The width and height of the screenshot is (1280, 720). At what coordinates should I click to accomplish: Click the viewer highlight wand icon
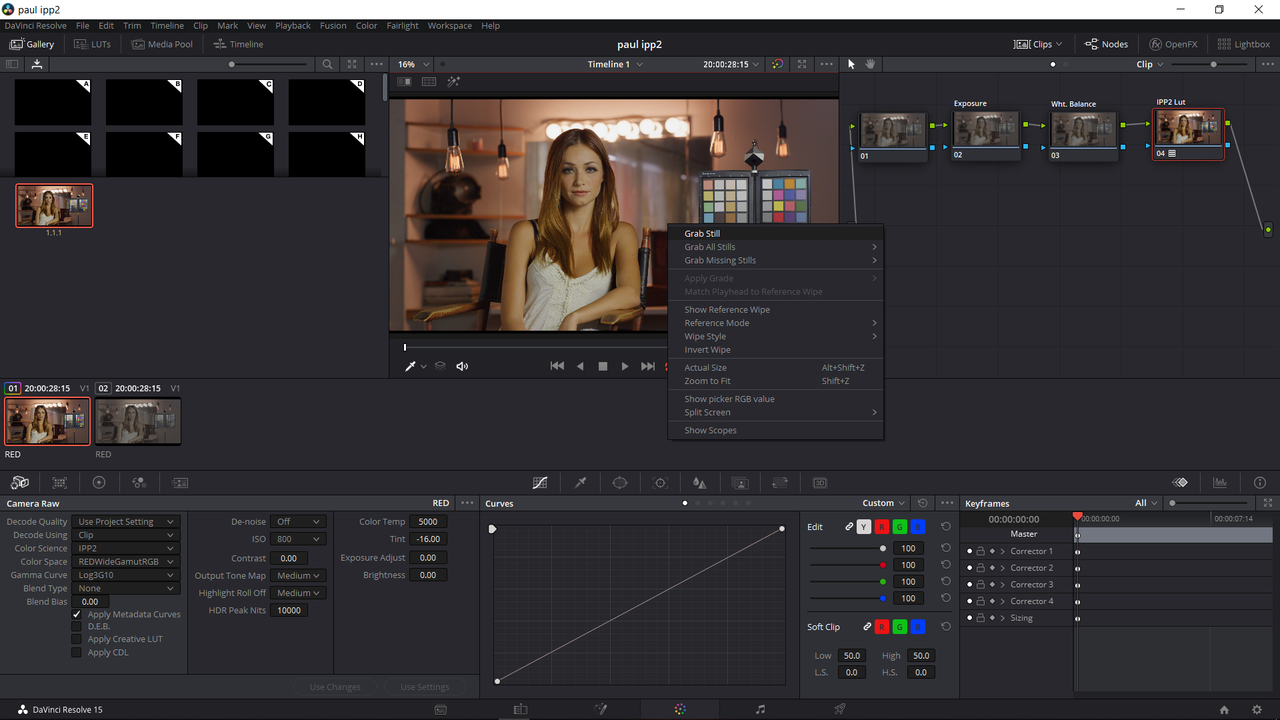(x=453, y=82)
